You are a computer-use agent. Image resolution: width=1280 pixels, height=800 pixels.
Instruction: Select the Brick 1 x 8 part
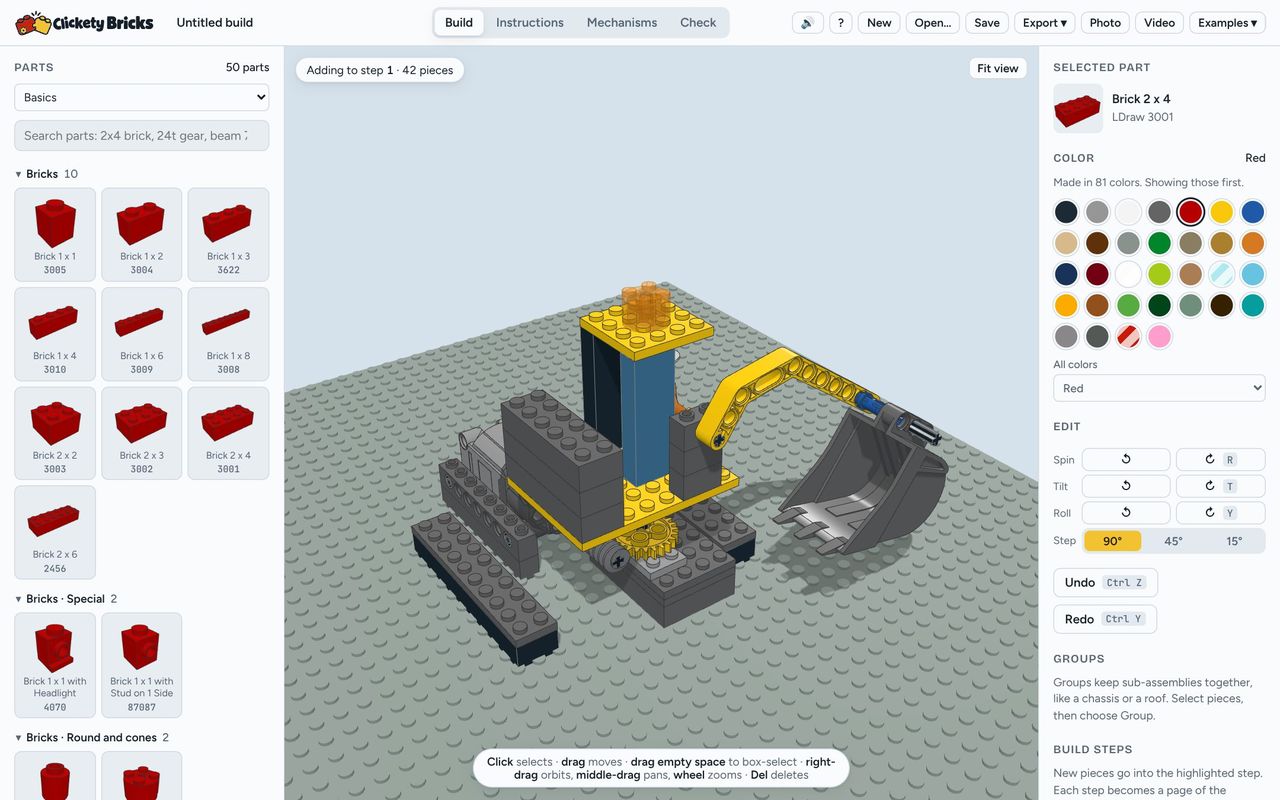click(228, 334)
